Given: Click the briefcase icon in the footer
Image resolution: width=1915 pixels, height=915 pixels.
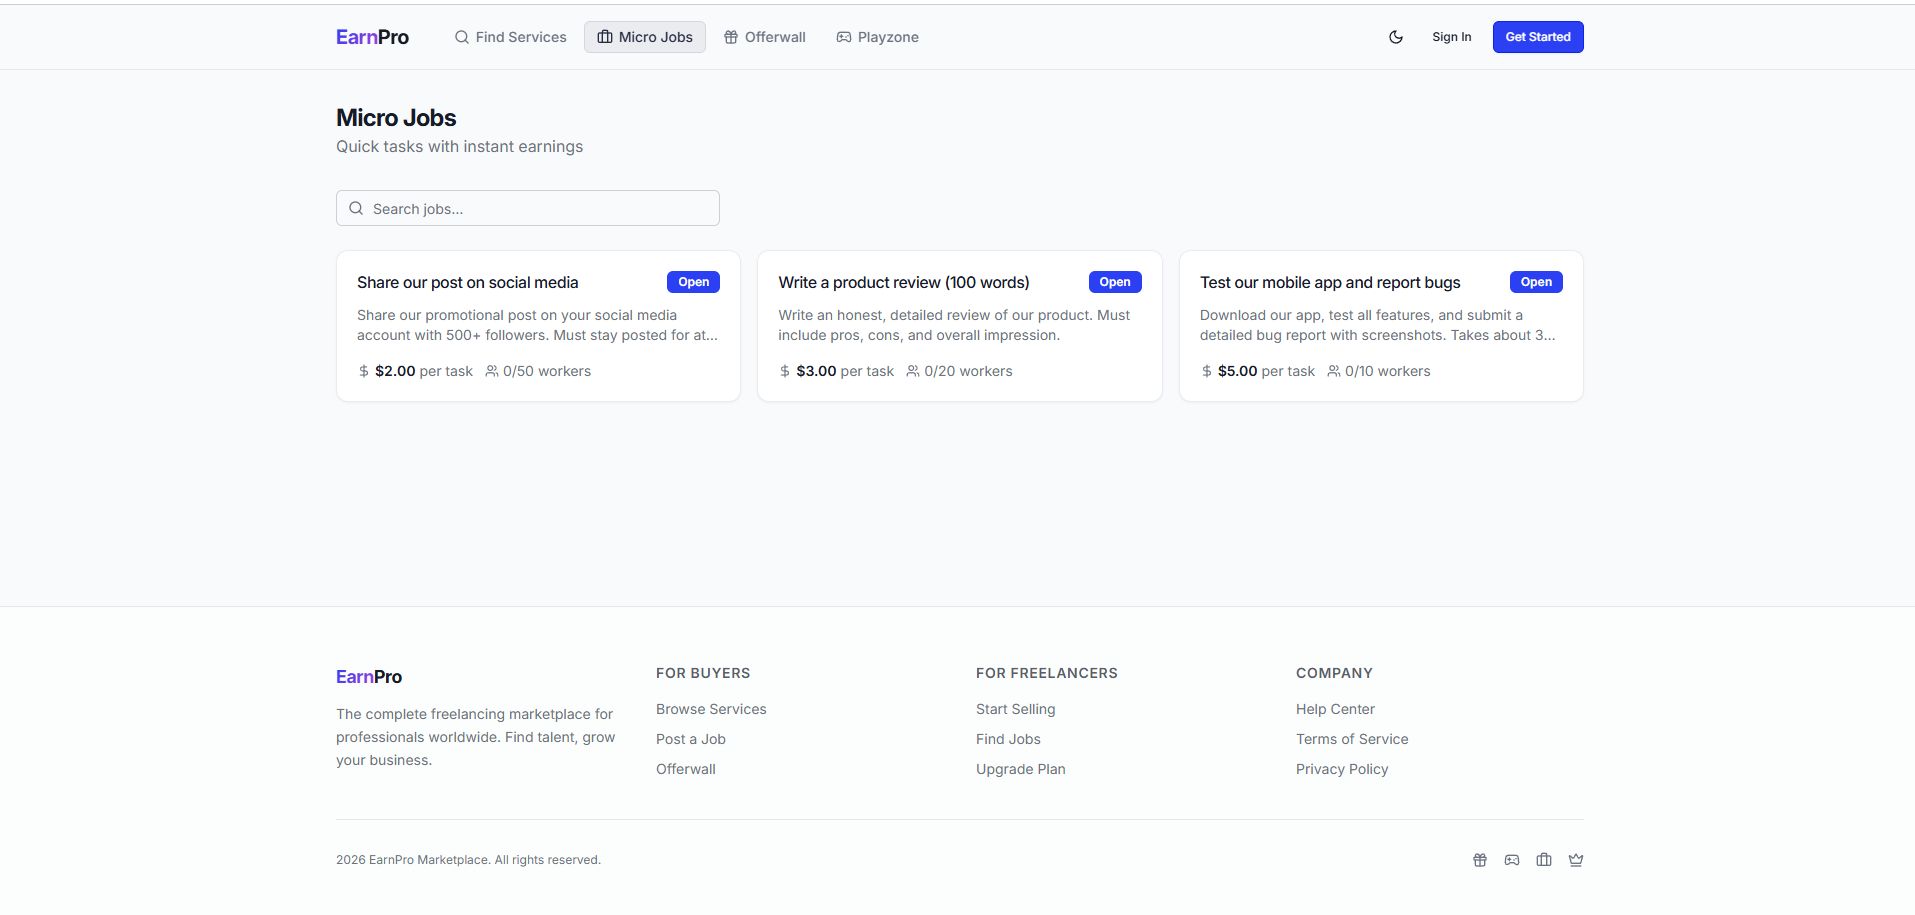Looking at the screenshot, I should (x=1544, y=860).
